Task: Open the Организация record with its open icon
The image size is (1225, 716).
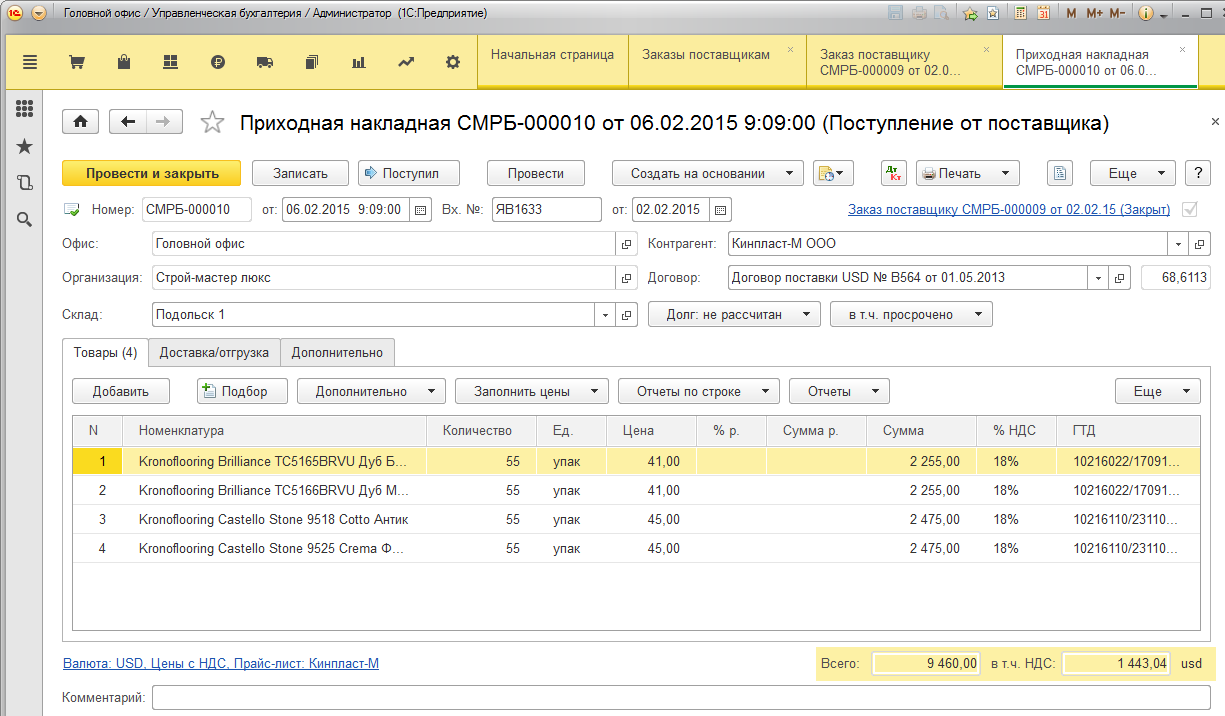Action: click(627, 278)
